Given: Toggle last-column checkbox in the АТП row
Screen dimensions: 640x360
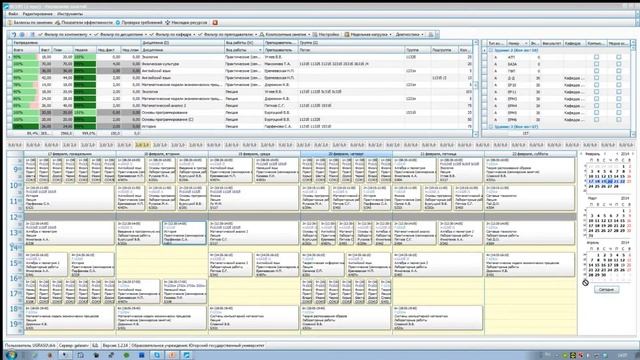Looking at the screenshot, I should coord(619,57).
